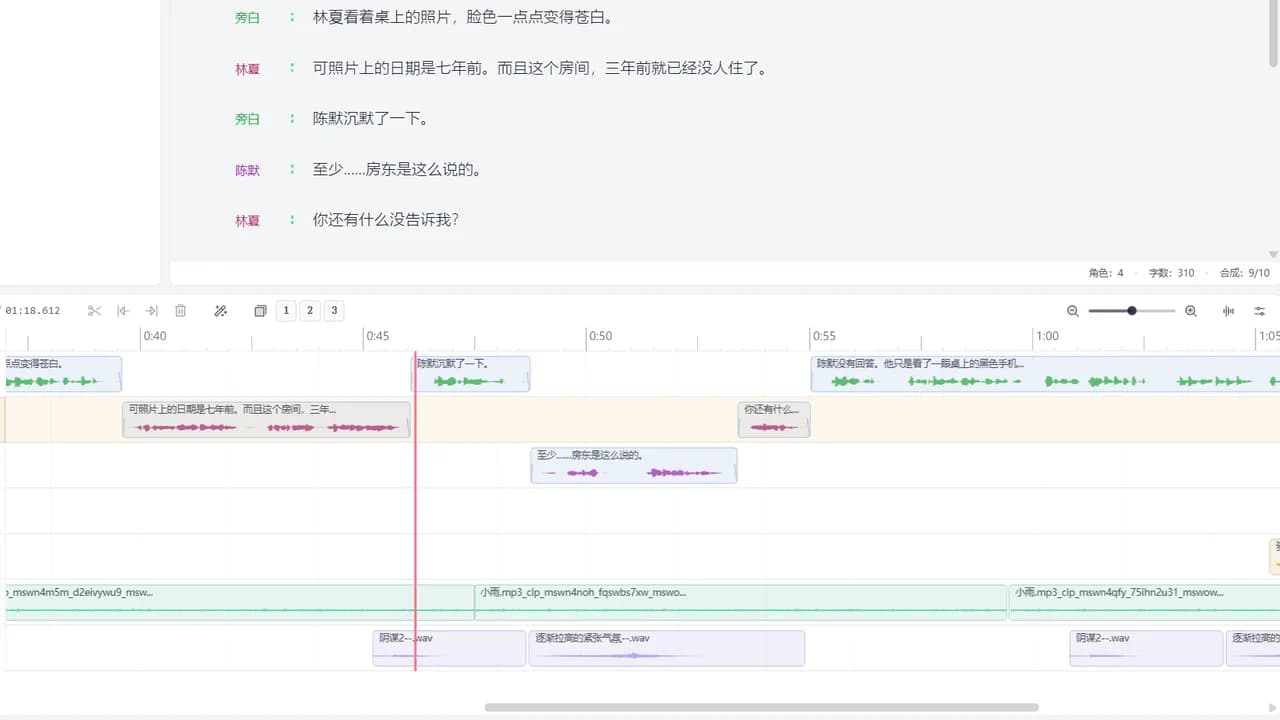The image size is (1280, 720).
Task: Select timeline clip 陈默沉默了一下。
Action: point(472,374)
